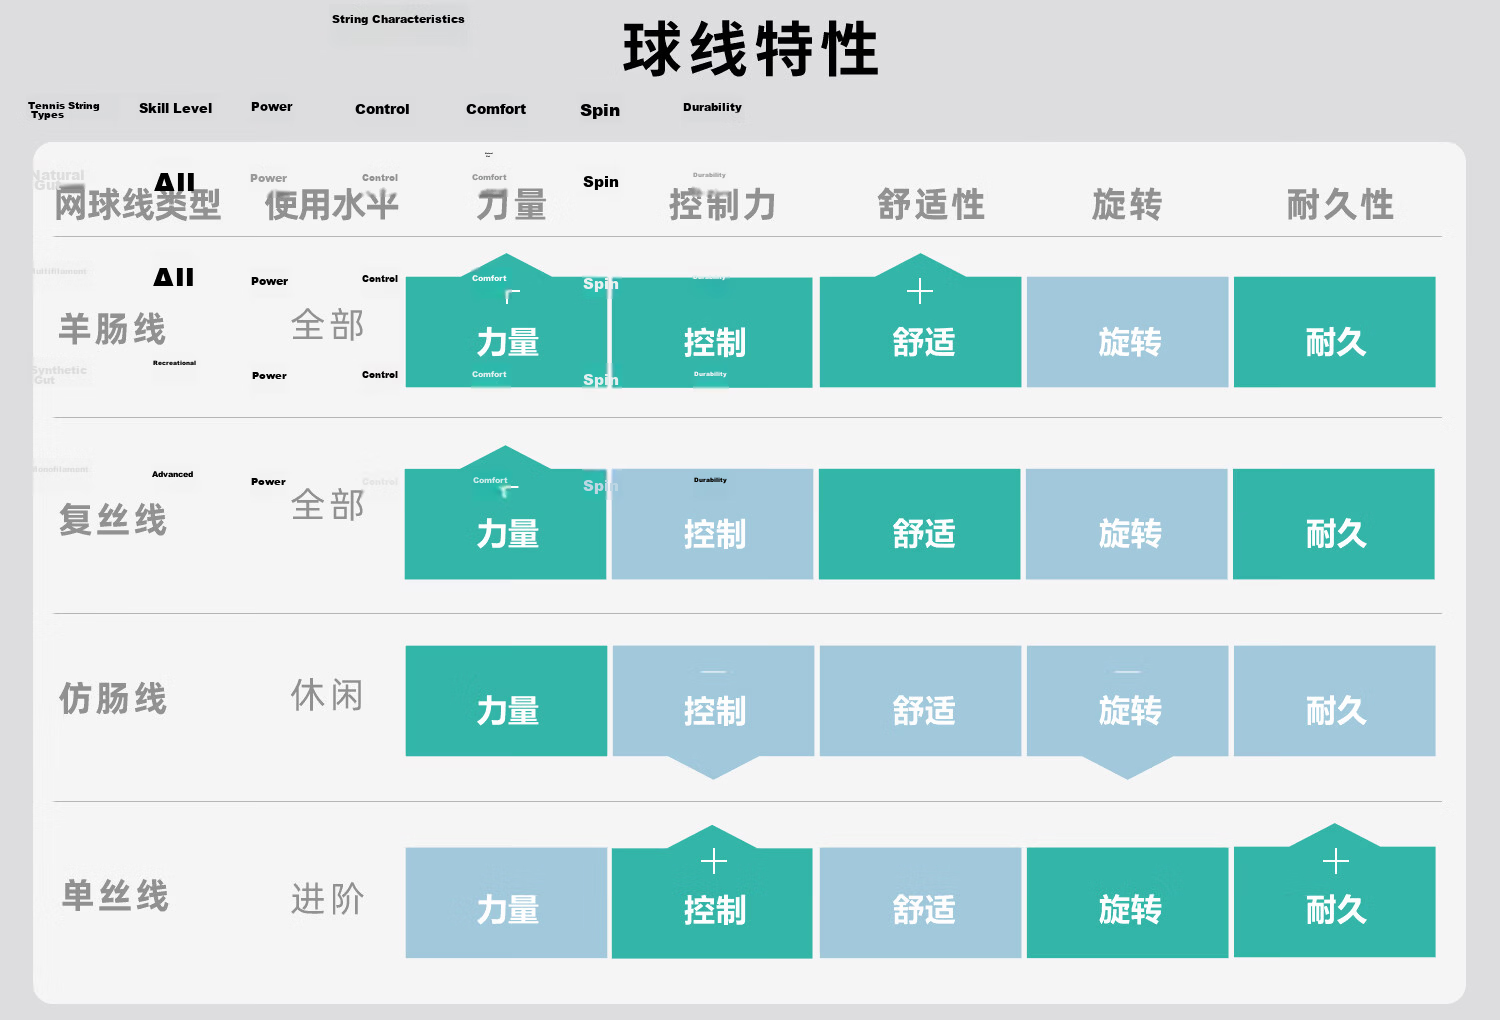
Task: Click the plus sign above 控制 in 单丝线 row
Action: (x=714, y=861)
